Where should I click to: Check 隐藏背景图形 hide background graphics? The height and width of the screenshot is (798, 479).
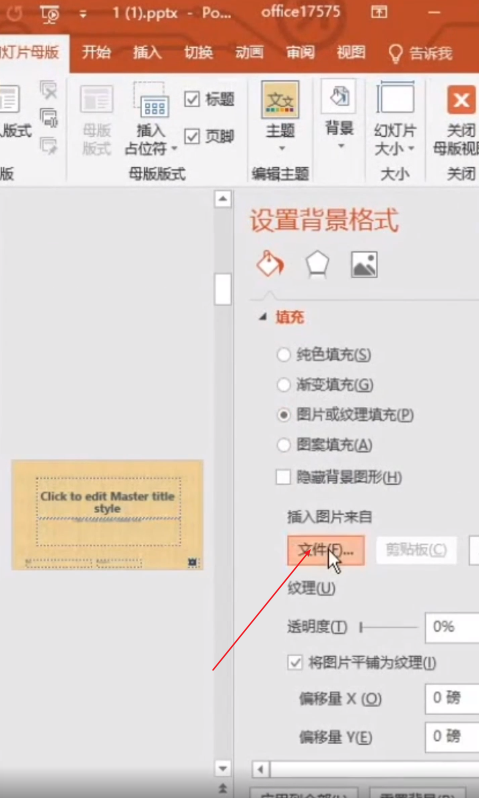[283, 477]
